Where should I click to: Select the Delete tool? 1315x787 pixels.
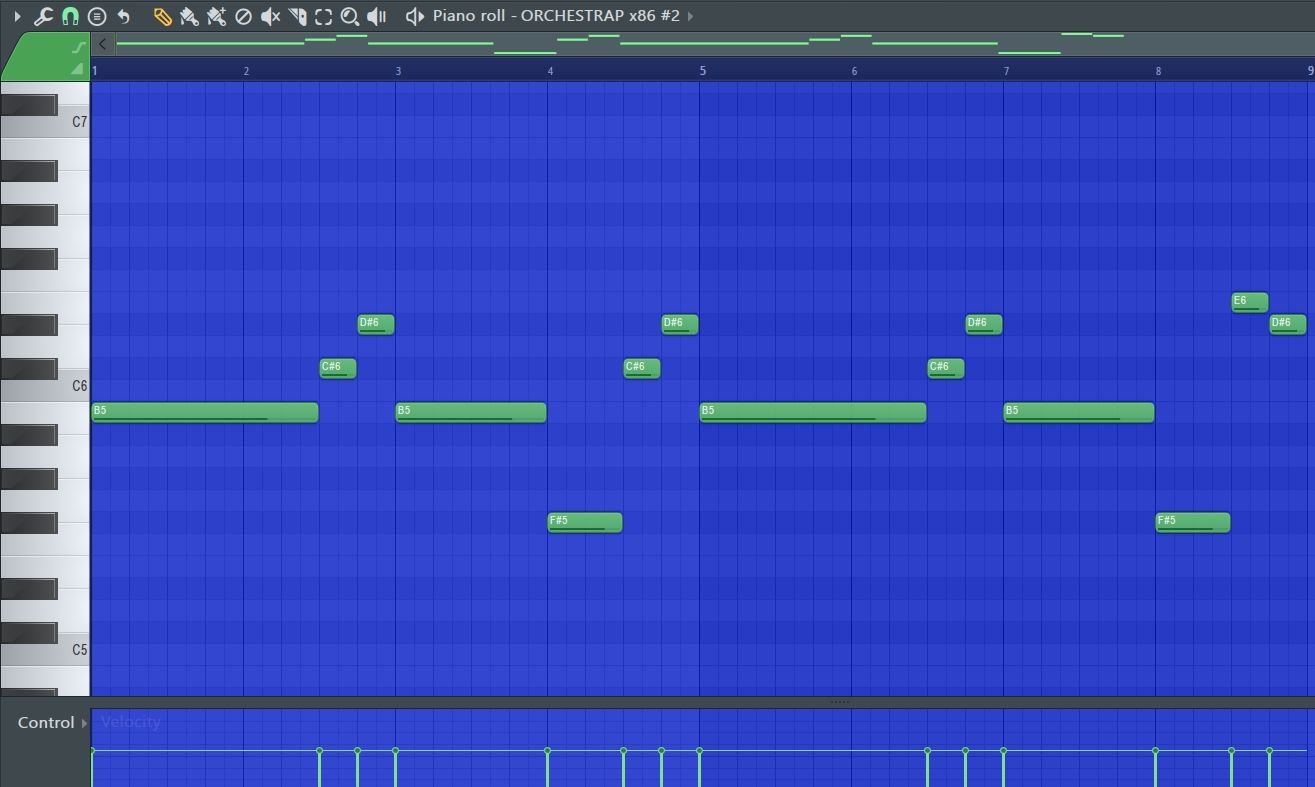point(243,16)
